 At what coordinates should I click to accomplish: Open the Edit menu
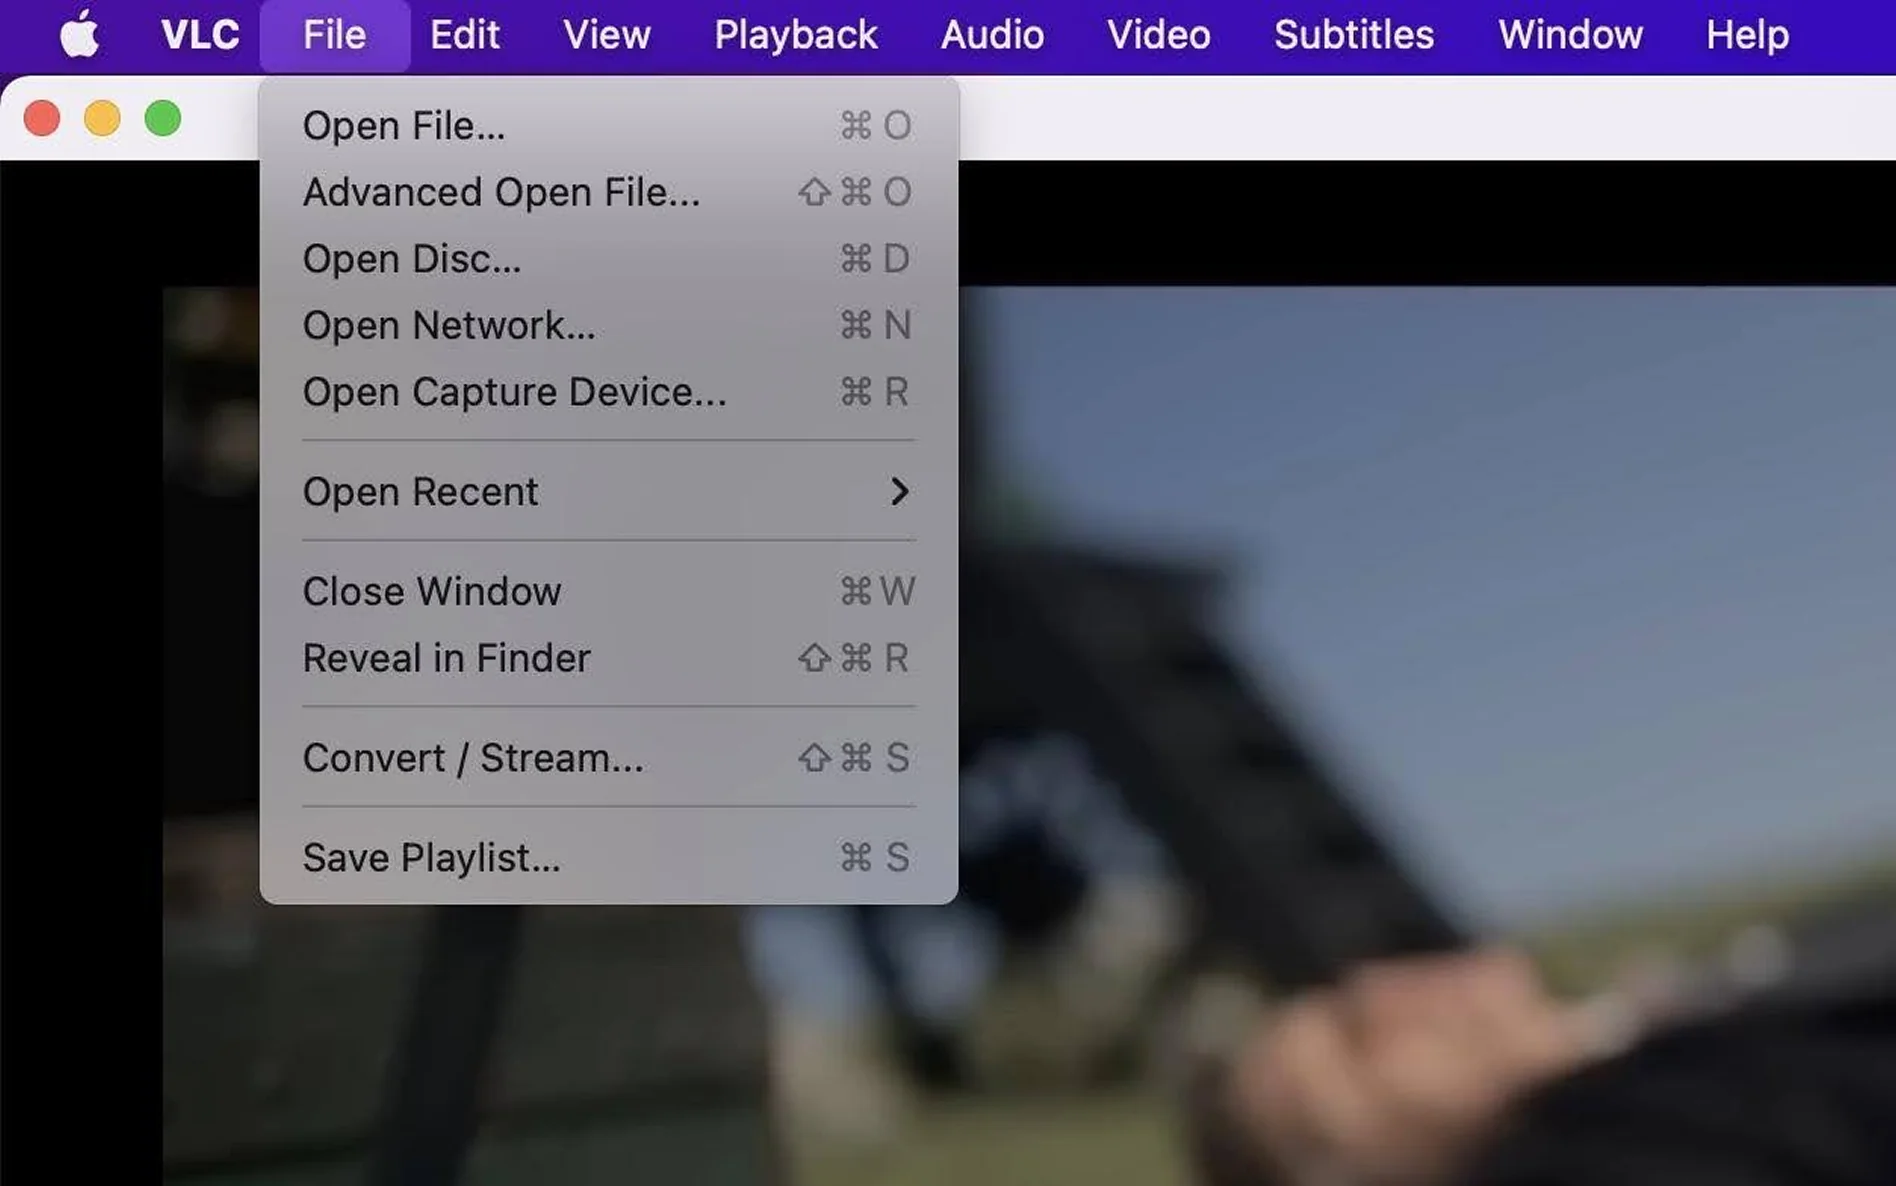(x=464, y=35)
